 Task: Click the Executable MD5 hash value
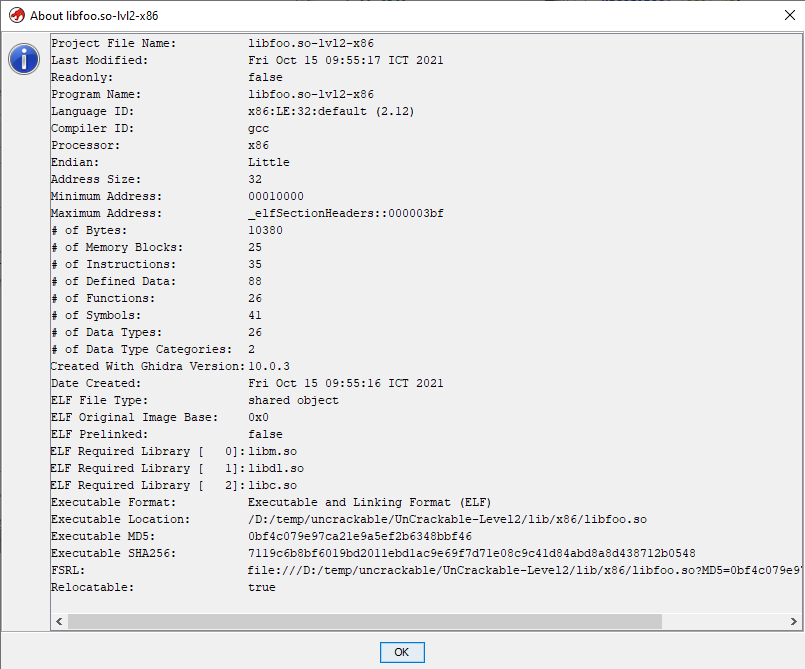point(360,536)
